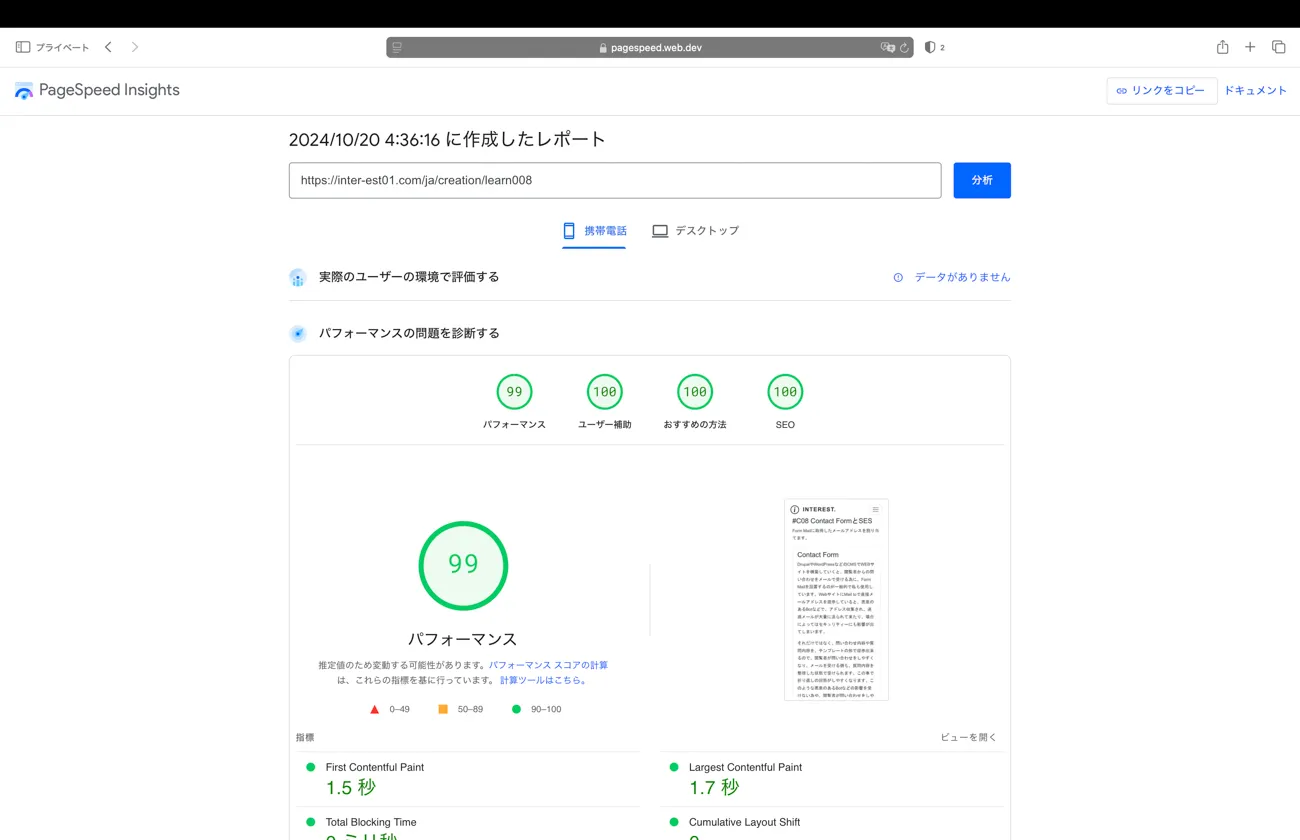Open the privacy shield report icon
The image size is (1300, 840).
coord(930,47)
